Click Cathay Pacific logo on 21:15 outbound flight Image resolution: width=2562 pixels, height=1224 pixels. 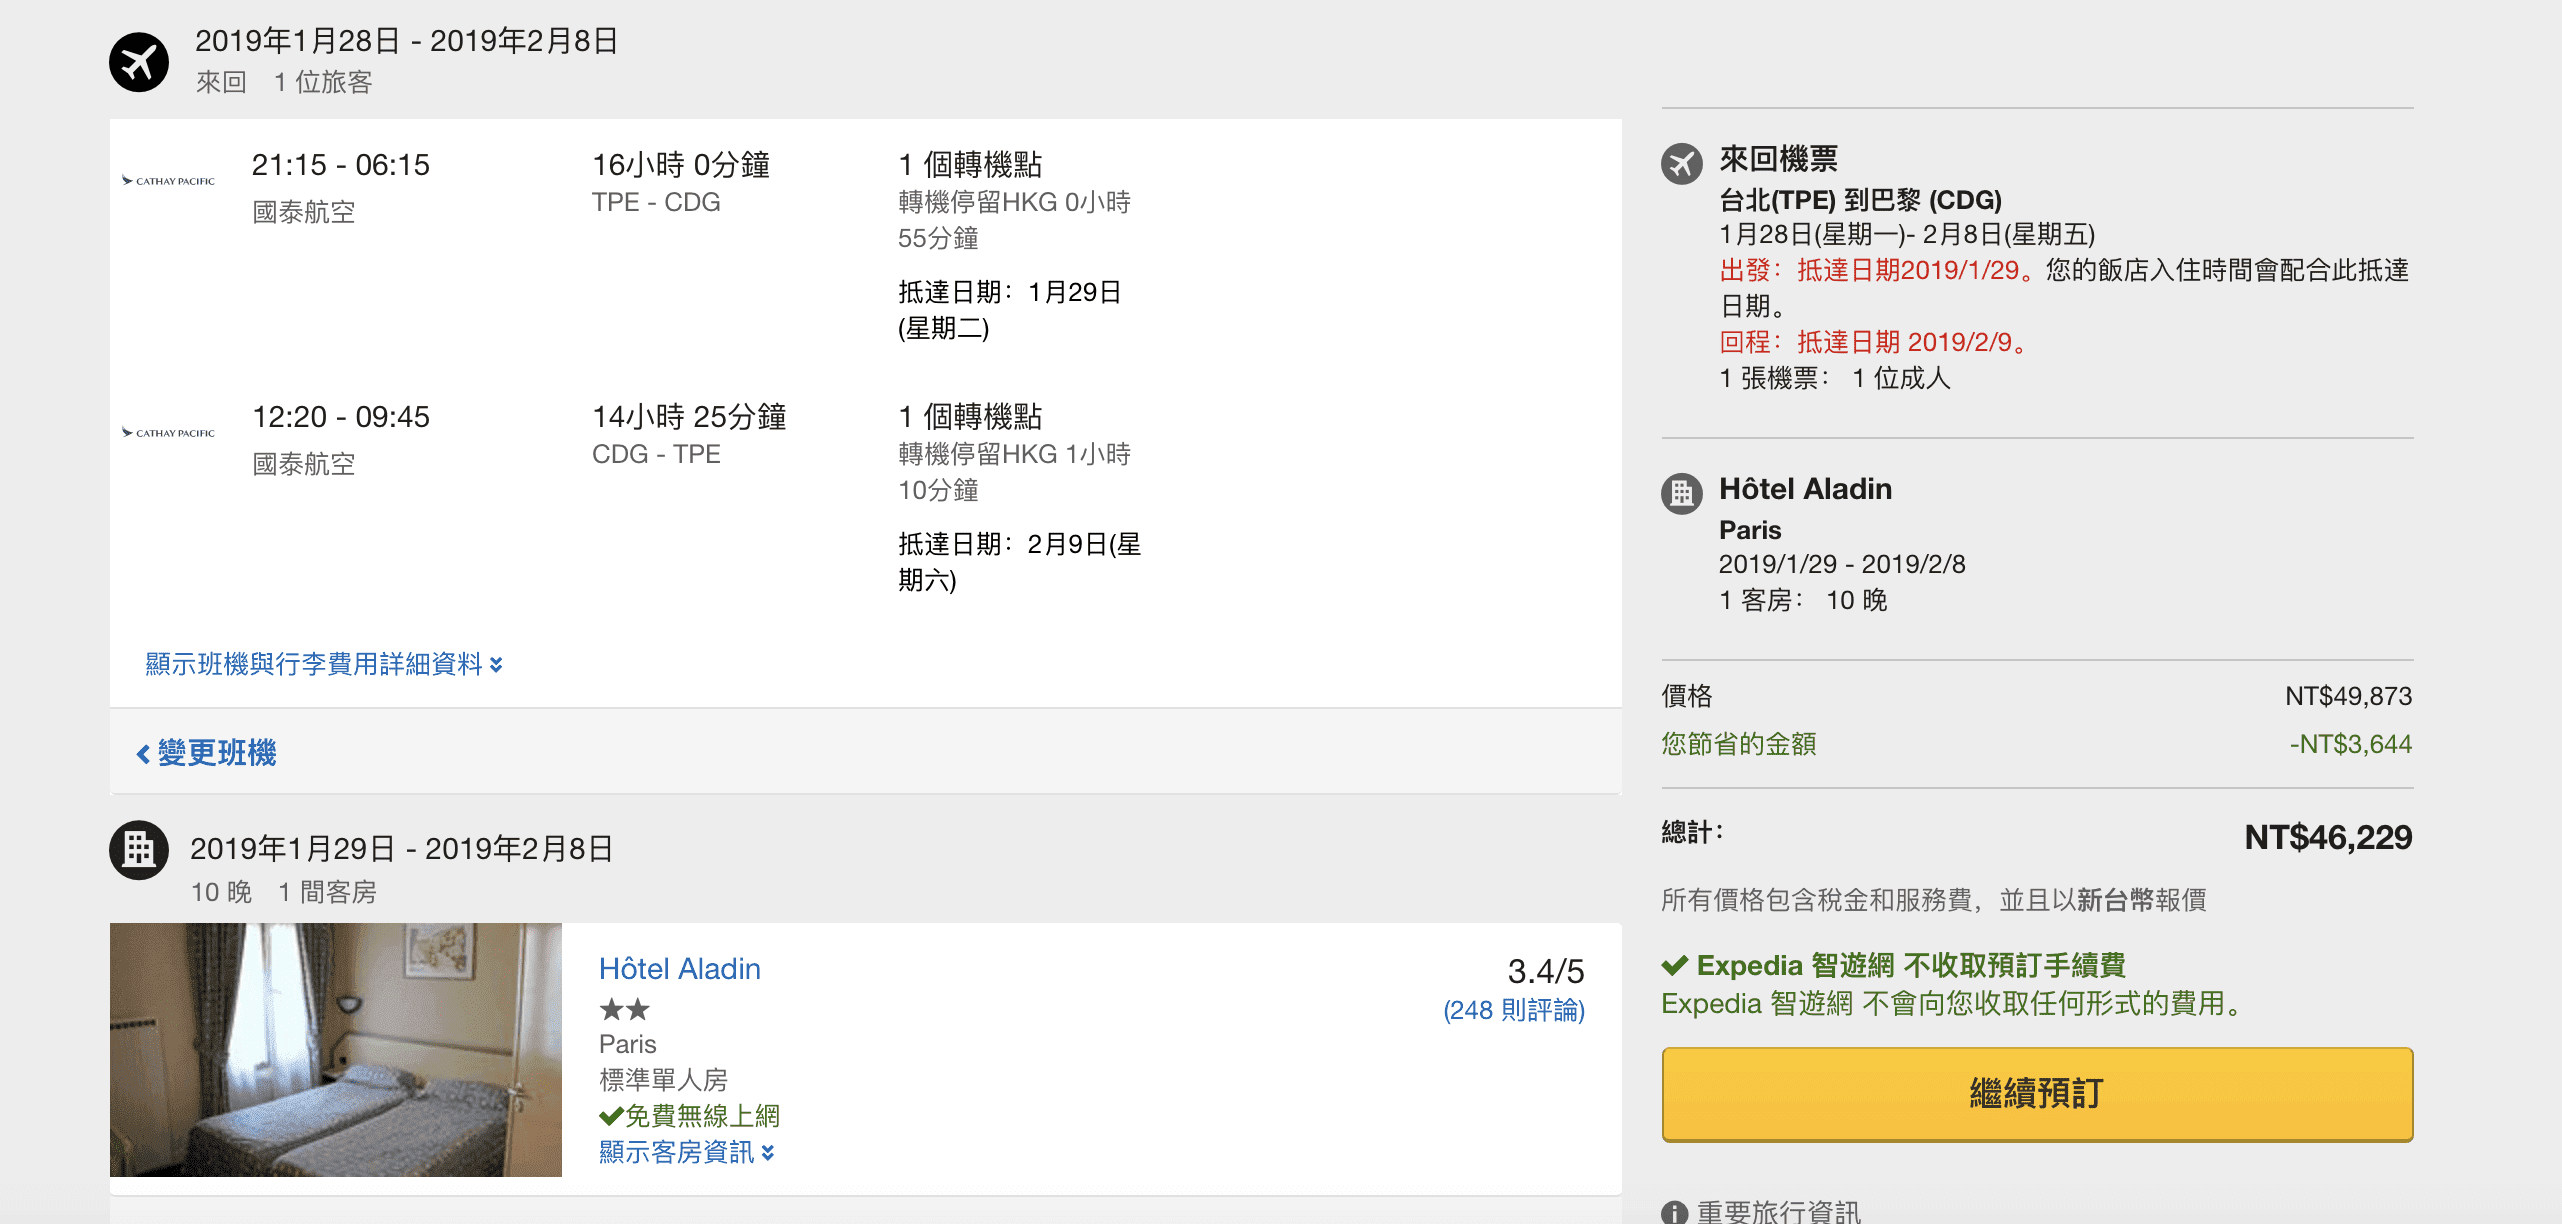(168, 181)
